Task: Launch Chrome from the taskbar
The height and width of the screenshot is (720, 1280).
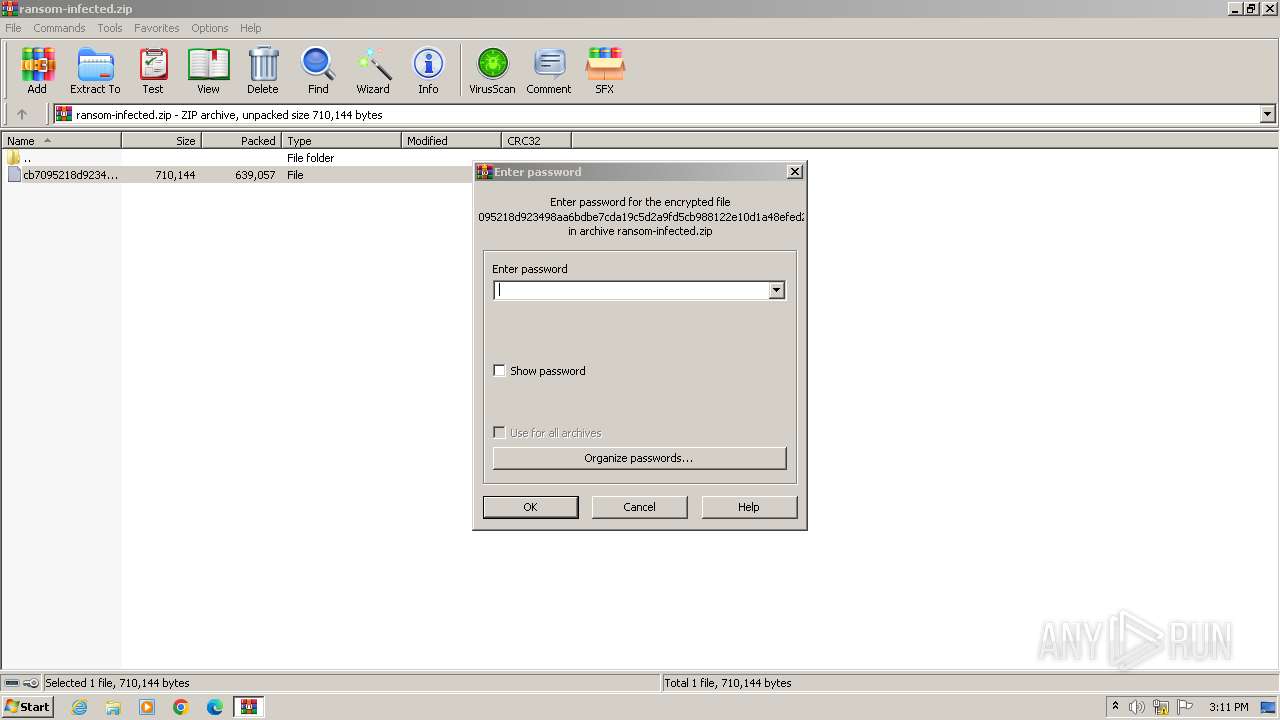Action: (181, 707)
